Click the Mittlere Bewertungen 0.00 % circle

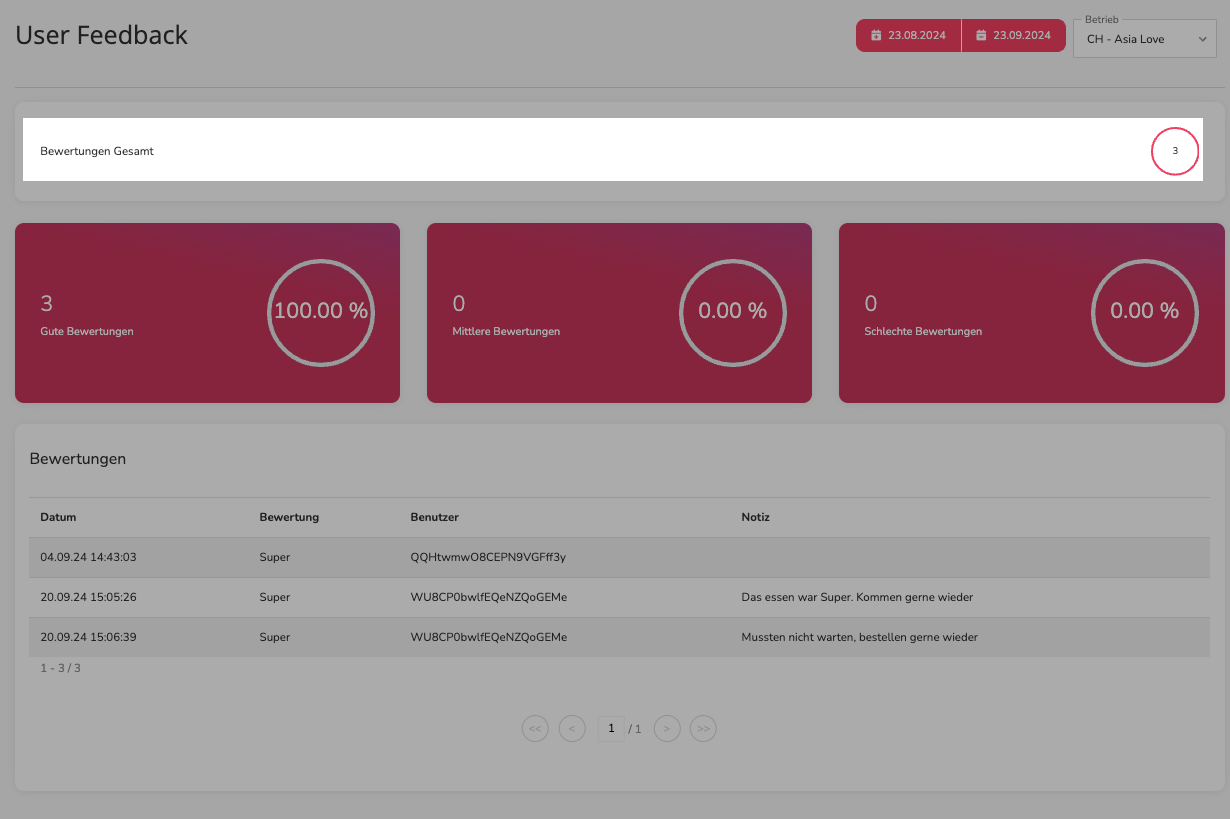click(733, 312)
